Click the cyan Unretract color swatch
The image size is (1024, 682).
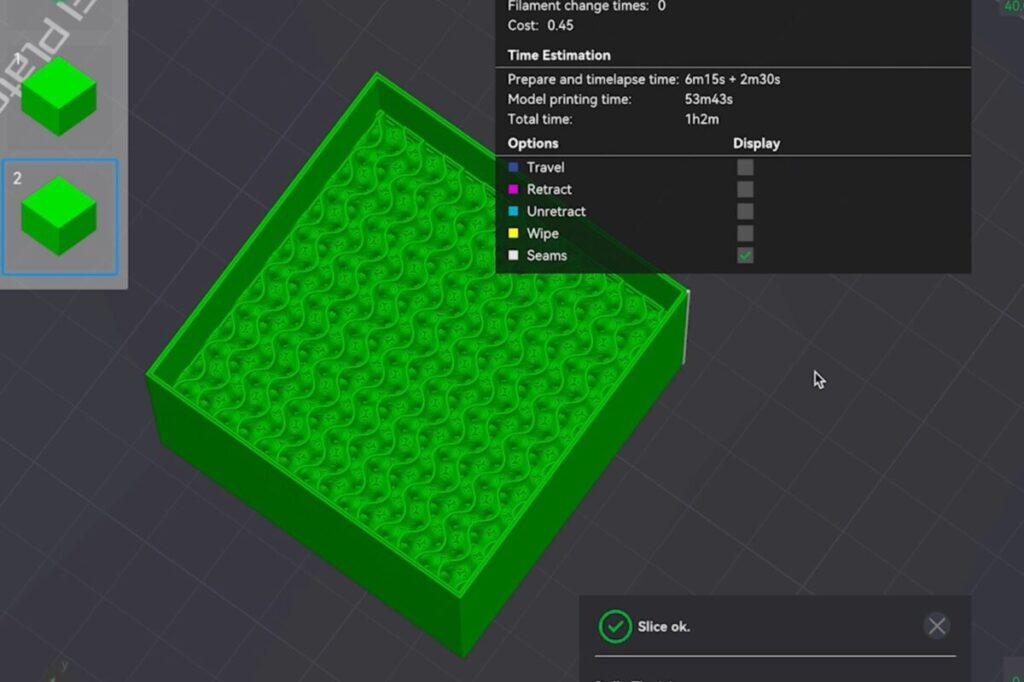click(x=514, y=212)
